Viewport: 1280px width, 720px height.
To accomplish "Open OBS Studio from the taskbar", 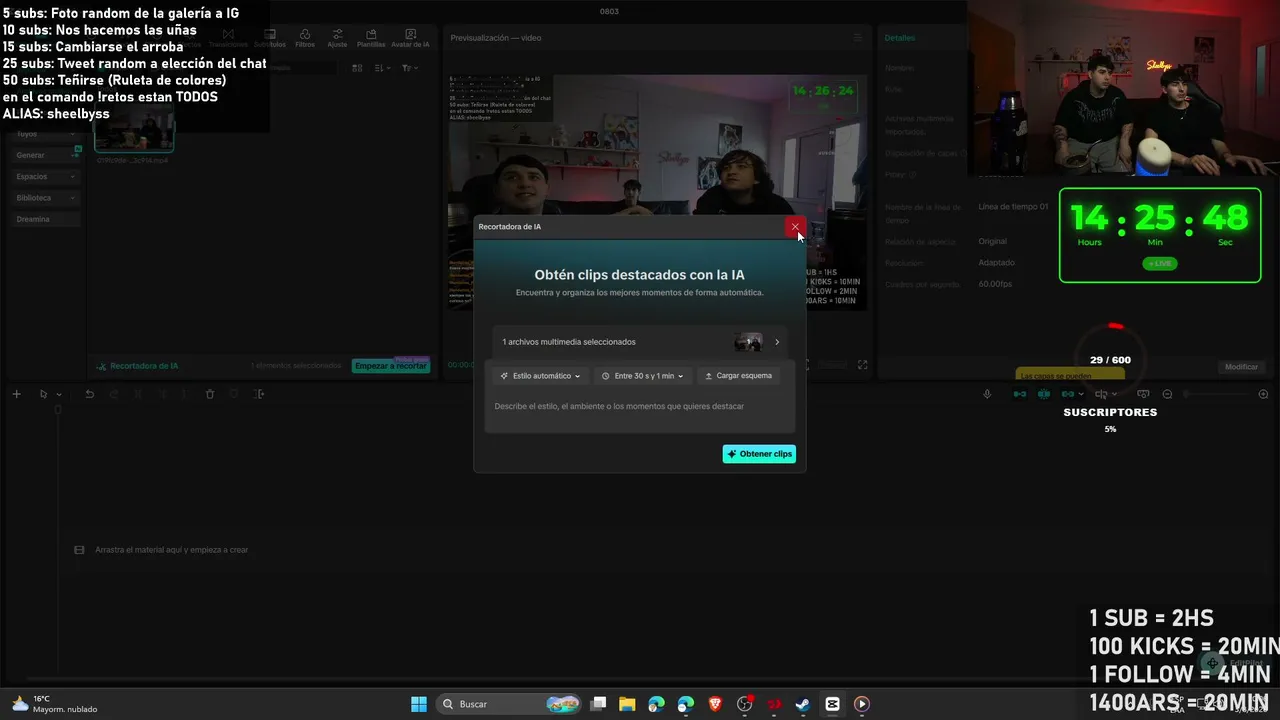I will pyautogui.click(x=744, y=704).
